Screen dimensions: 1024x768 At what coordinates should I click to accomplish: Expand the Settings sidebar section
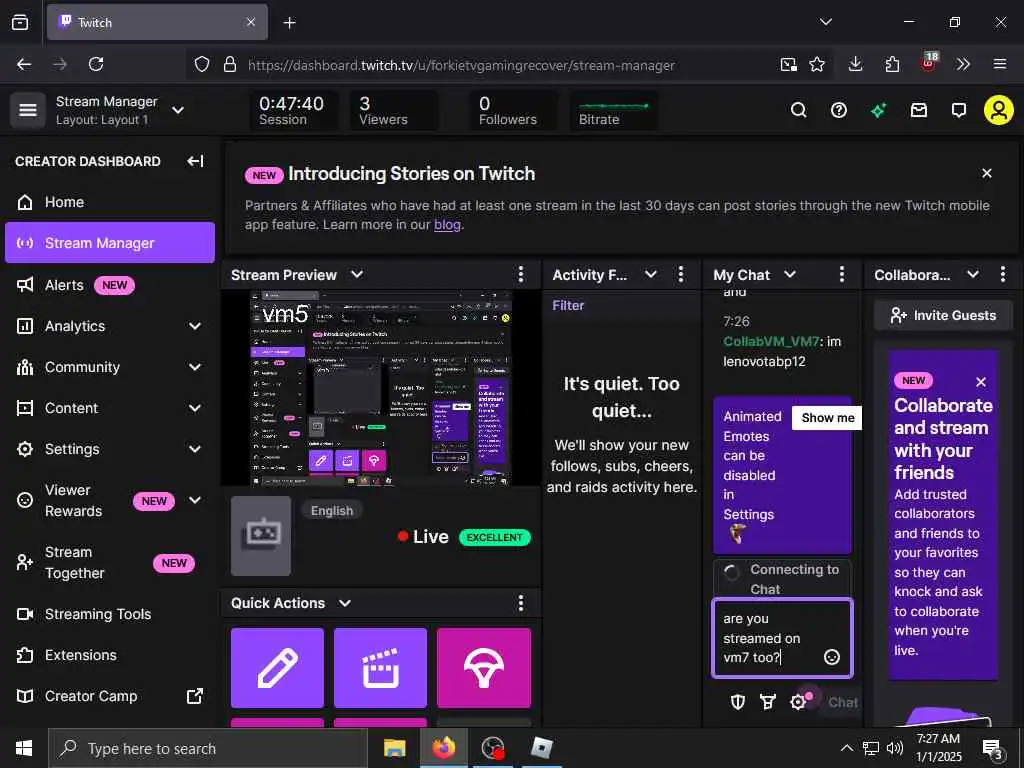(195, 449)
